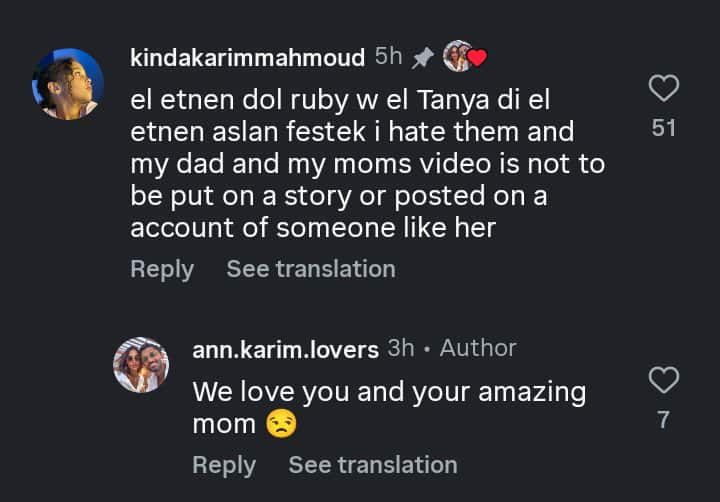Click the "We love you" reply text

388,391
